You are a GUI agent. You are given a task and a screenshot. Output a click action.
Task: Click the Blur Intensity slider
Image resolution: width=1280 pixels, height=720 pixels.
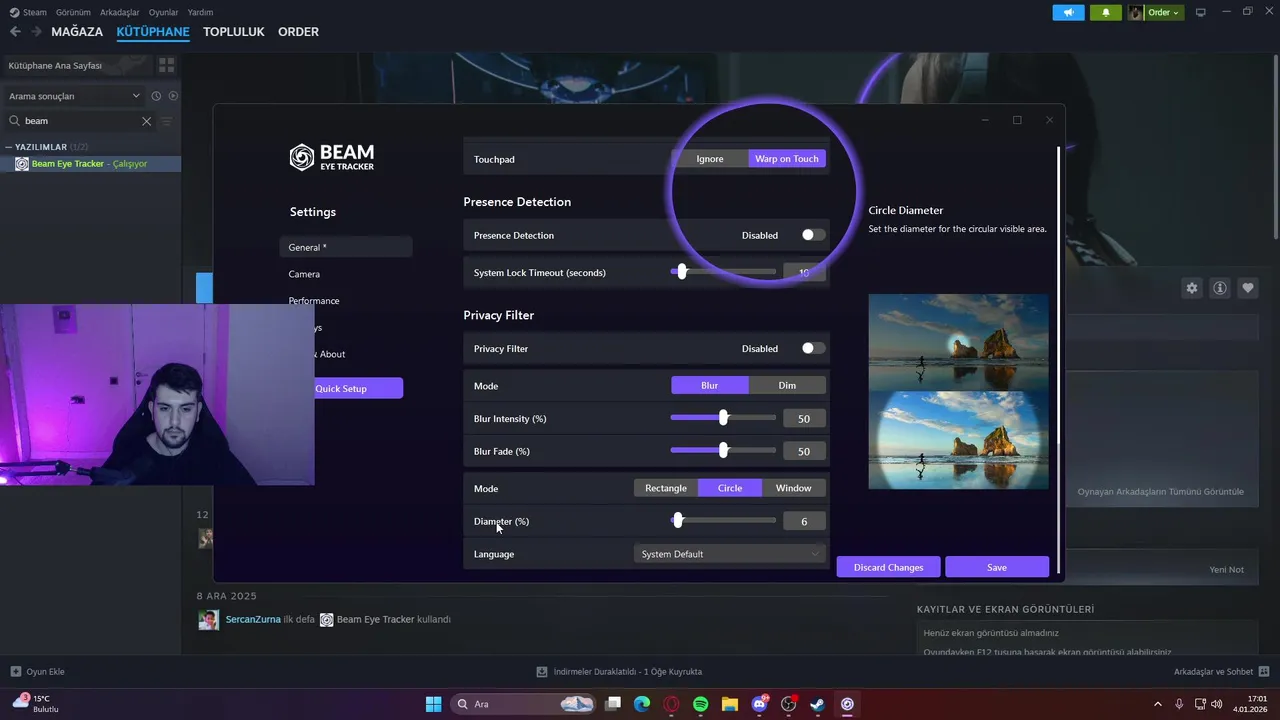(x=723, y=418)
